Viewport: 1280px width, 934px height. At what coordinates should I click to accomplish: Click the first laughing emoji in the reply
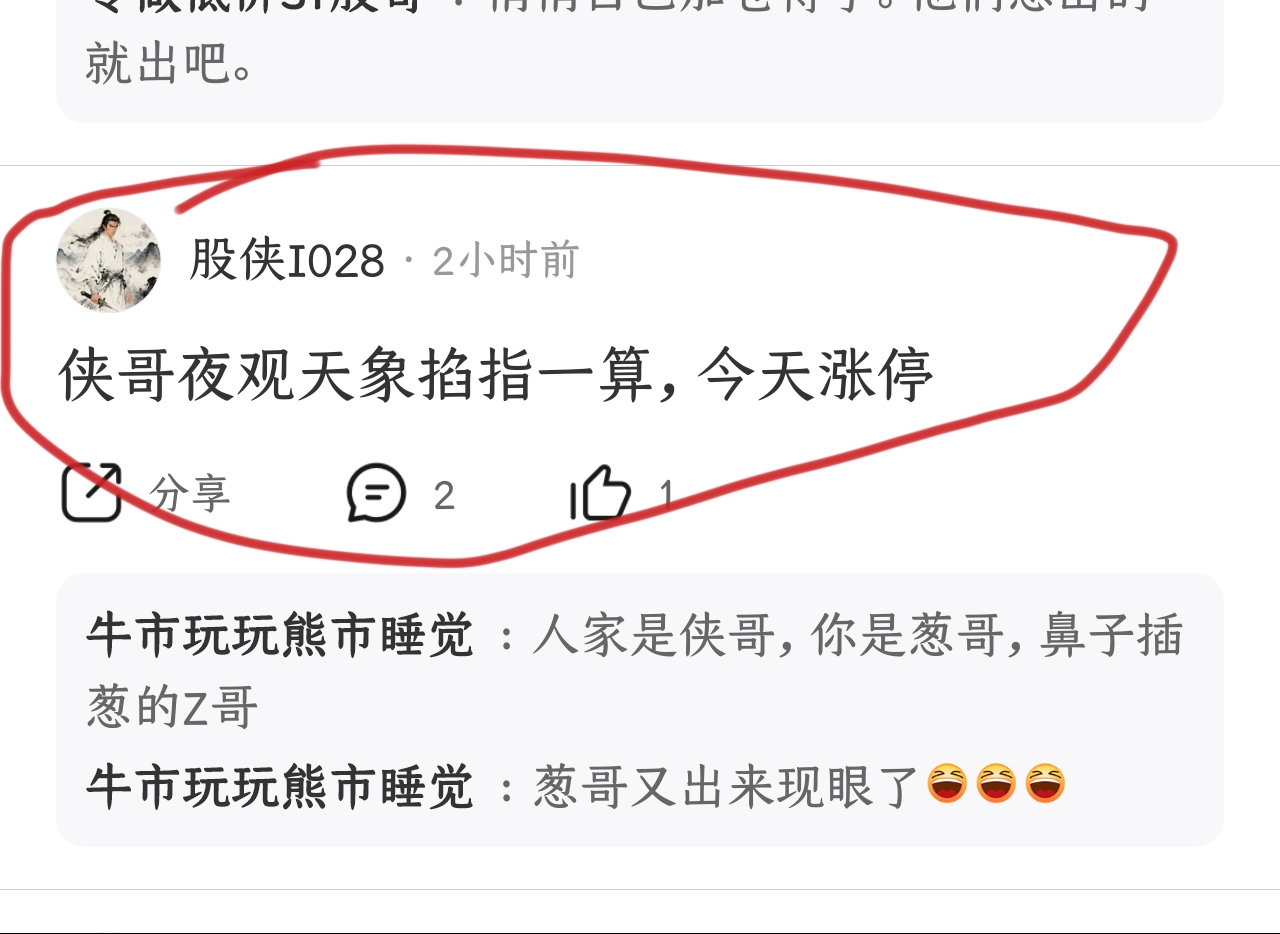(947, 784)
